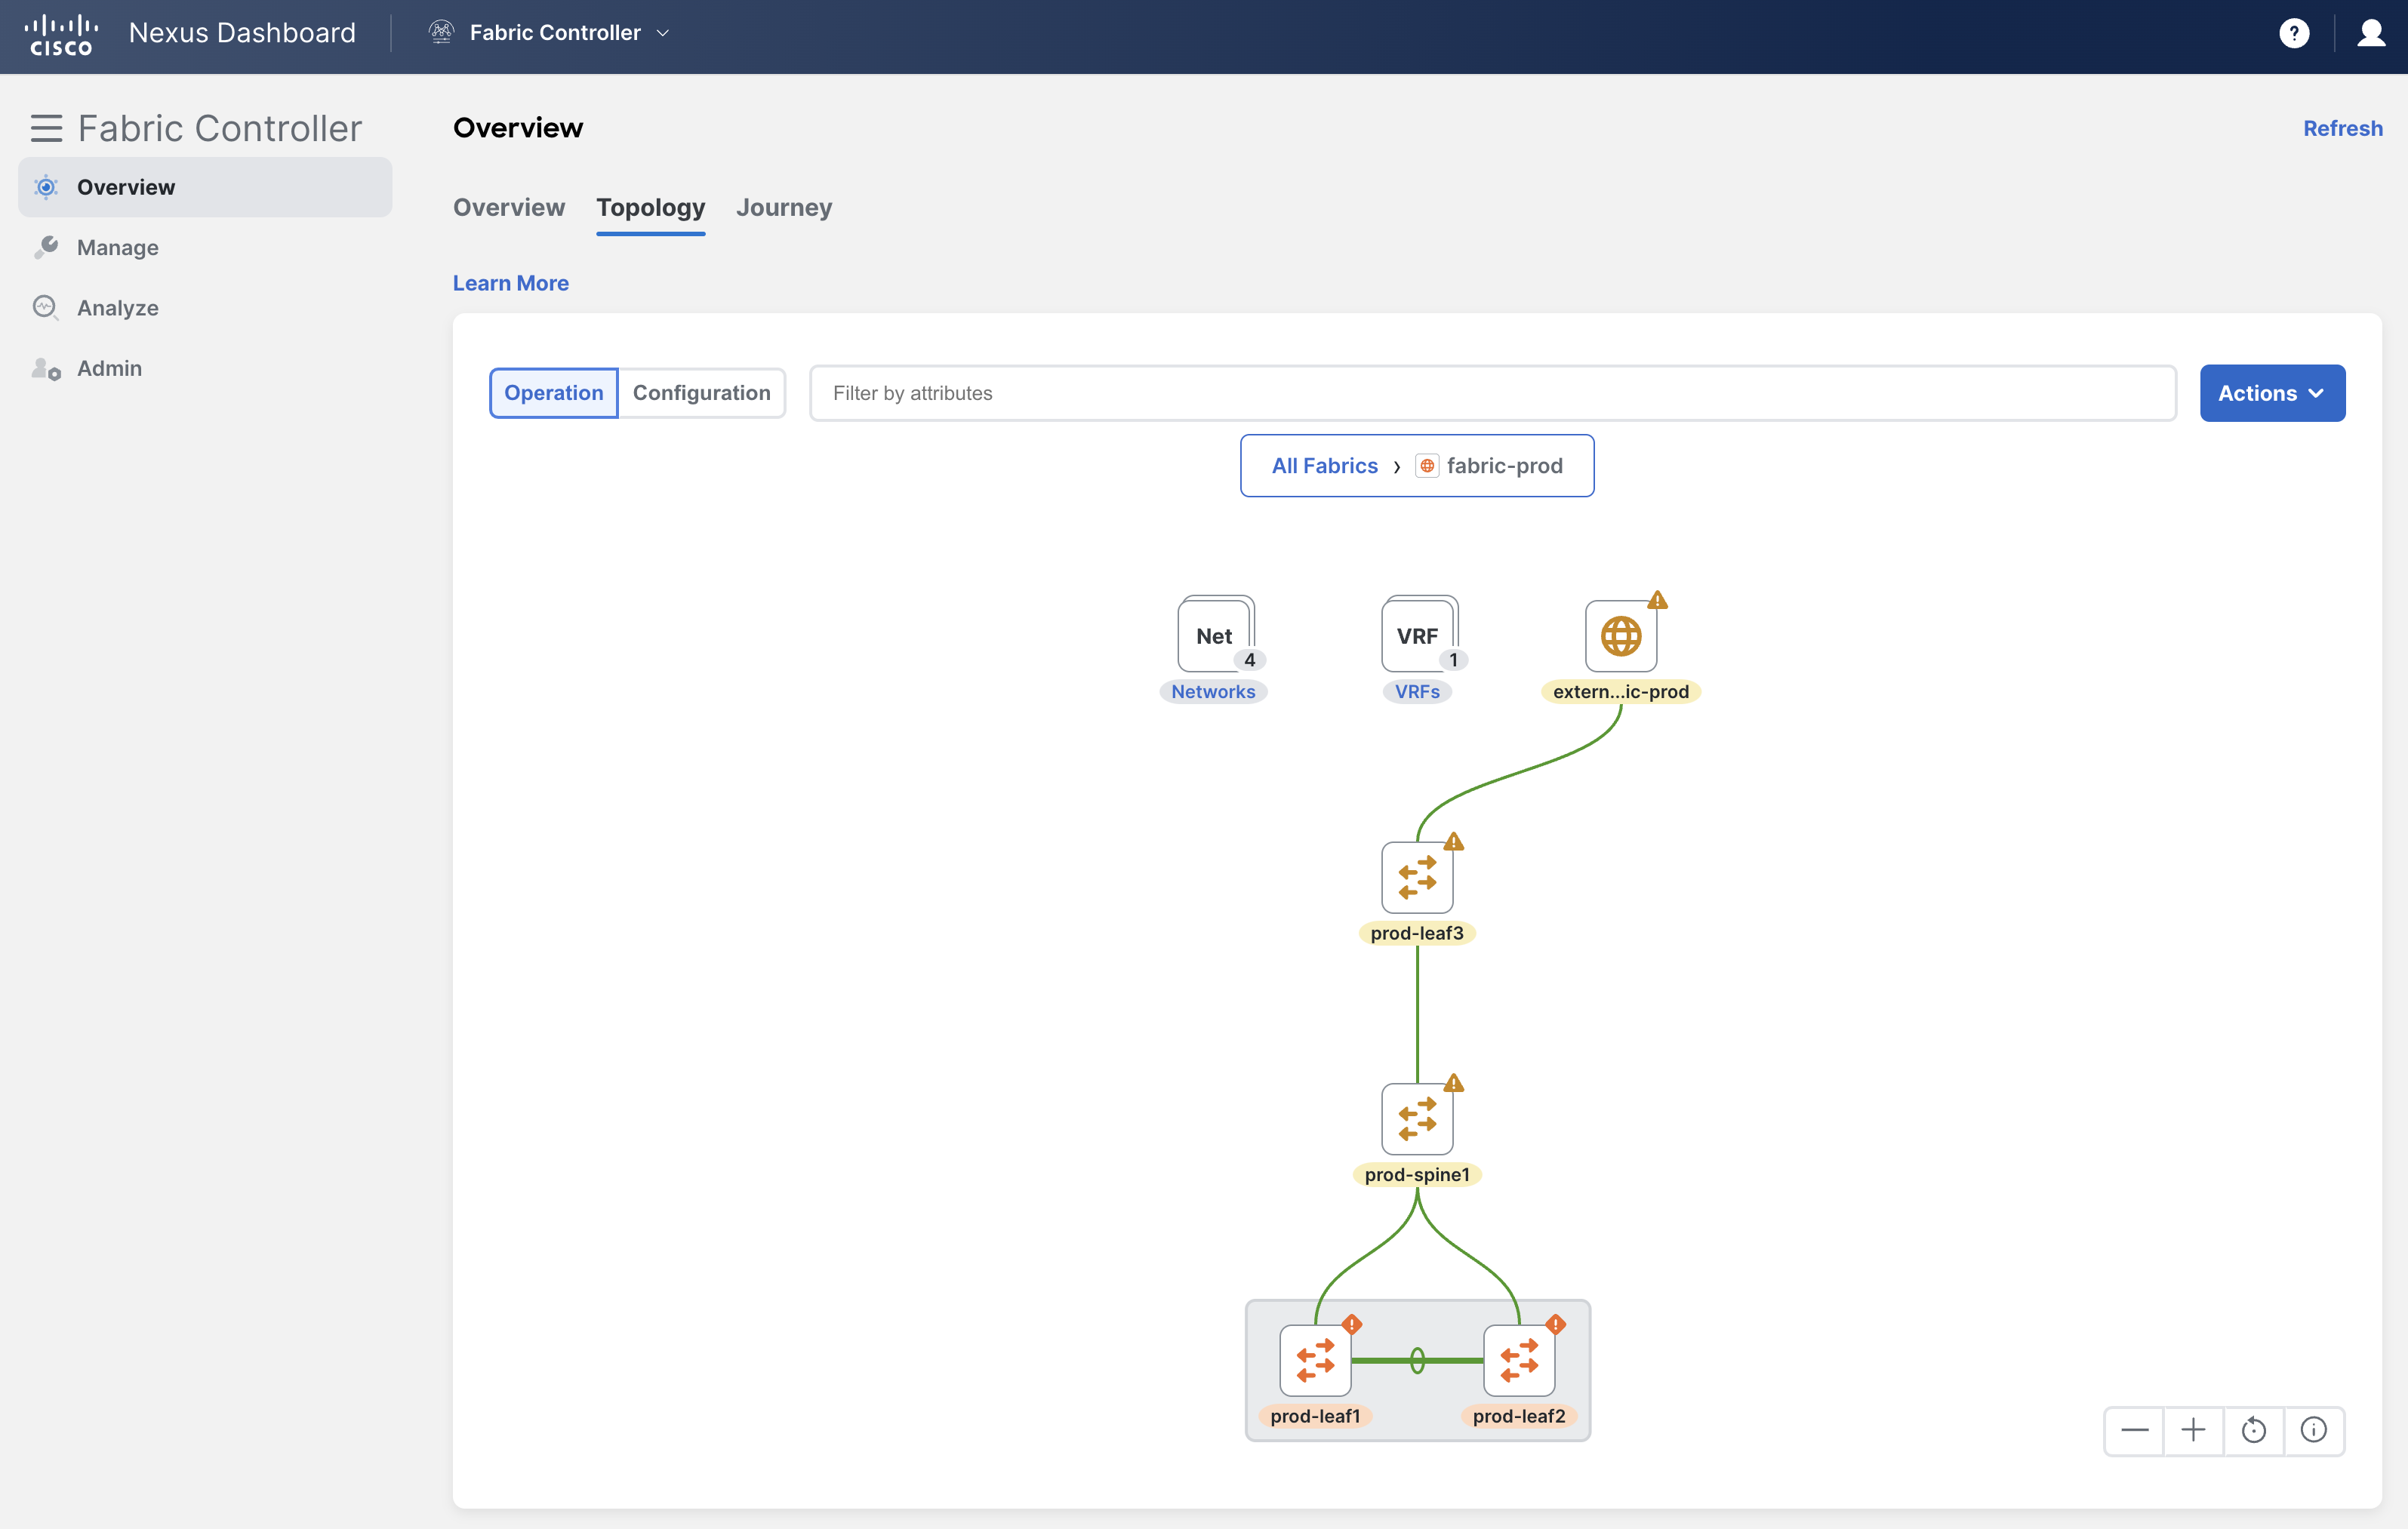Select the prod-spine1 switch node
The width and height of the screenshot is (2408, 1529).
coord(1417,1119)
